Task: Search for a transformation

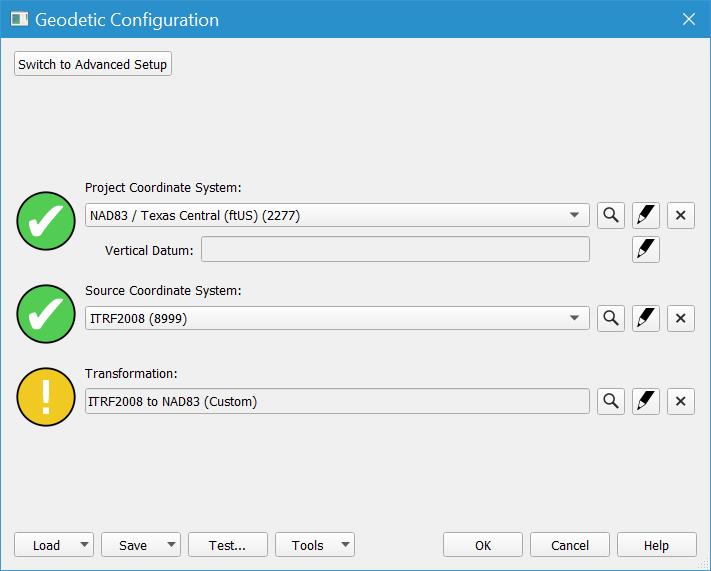Action: [x=610, y=401]
